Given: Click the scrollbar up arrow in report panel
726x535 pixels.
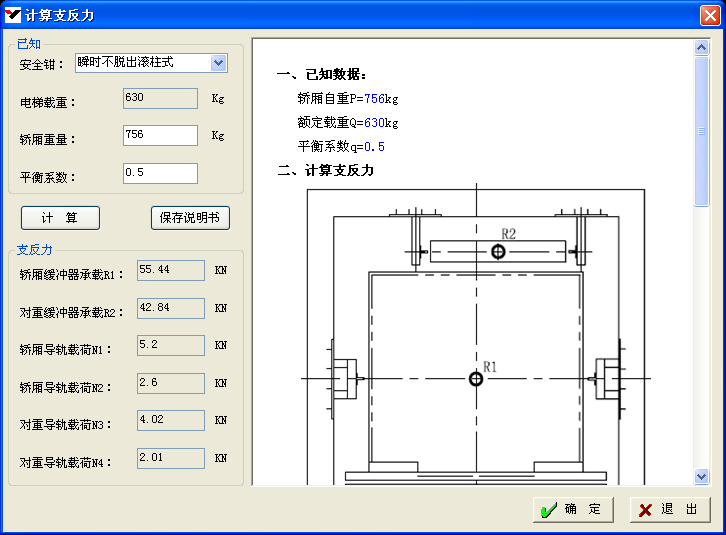Looking at the screenshot, I should pyautogui.click(x=701, y=47).
